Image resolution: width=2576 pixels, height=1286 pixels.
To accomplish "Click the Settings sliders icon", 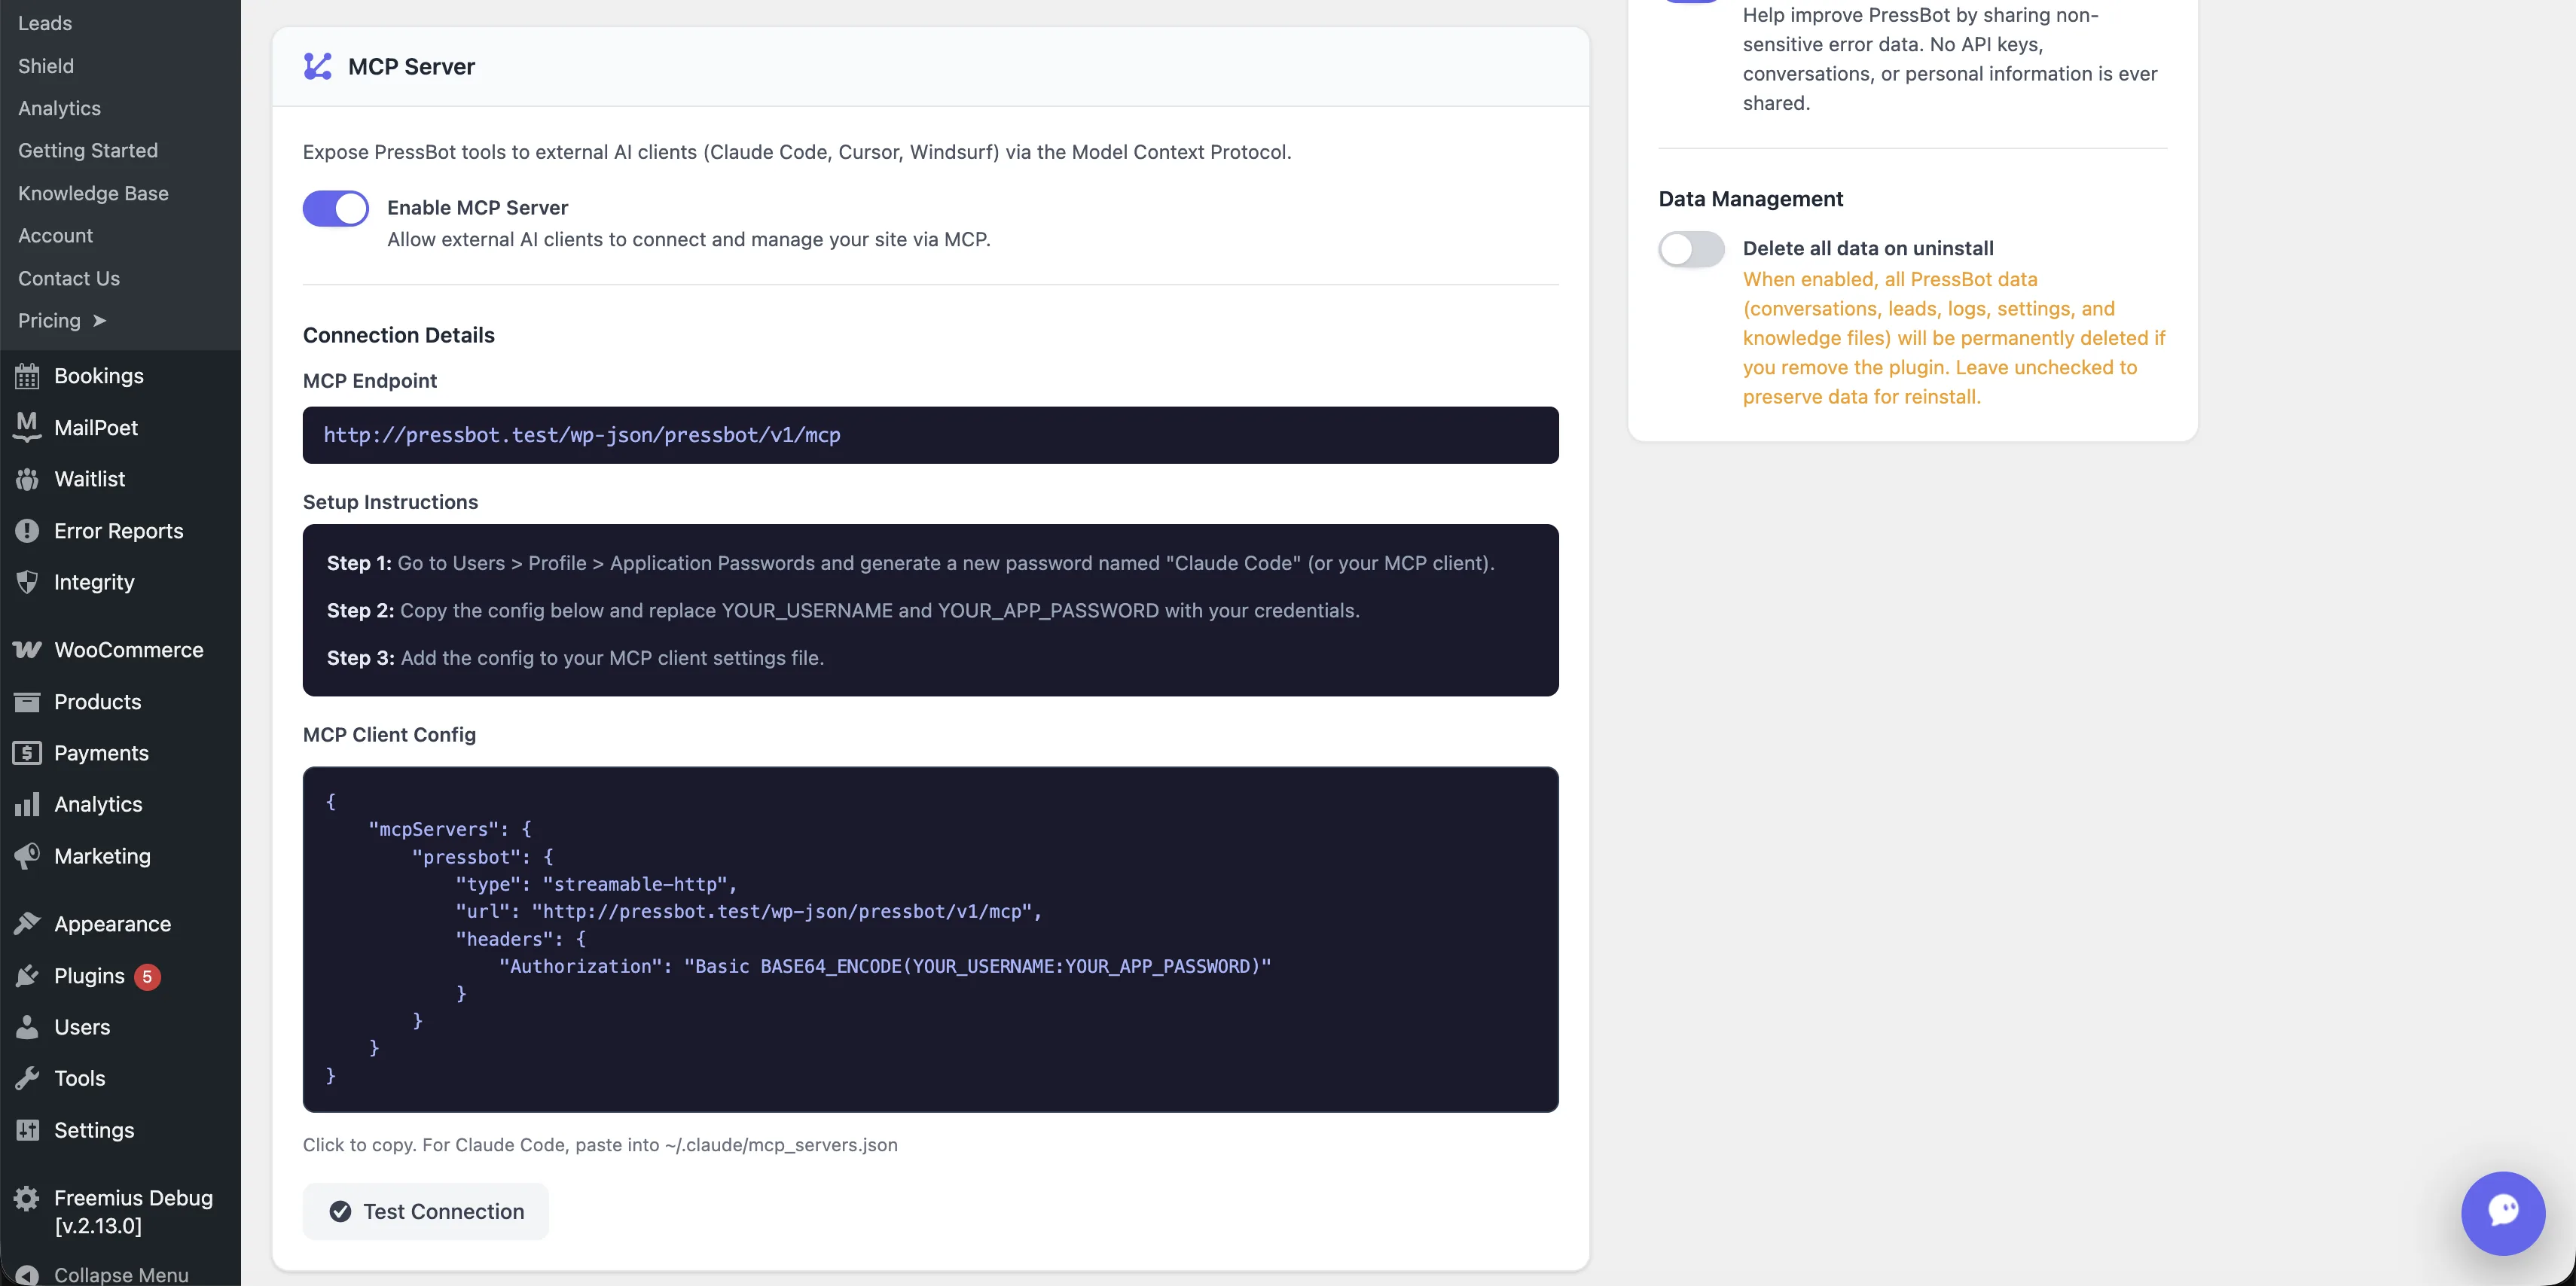I will [27, 1130].
